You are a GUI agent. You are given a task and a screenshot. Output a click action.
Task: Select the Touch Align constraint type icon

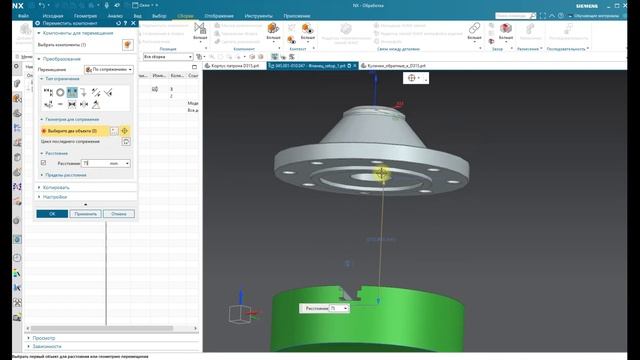pos(48,92)
